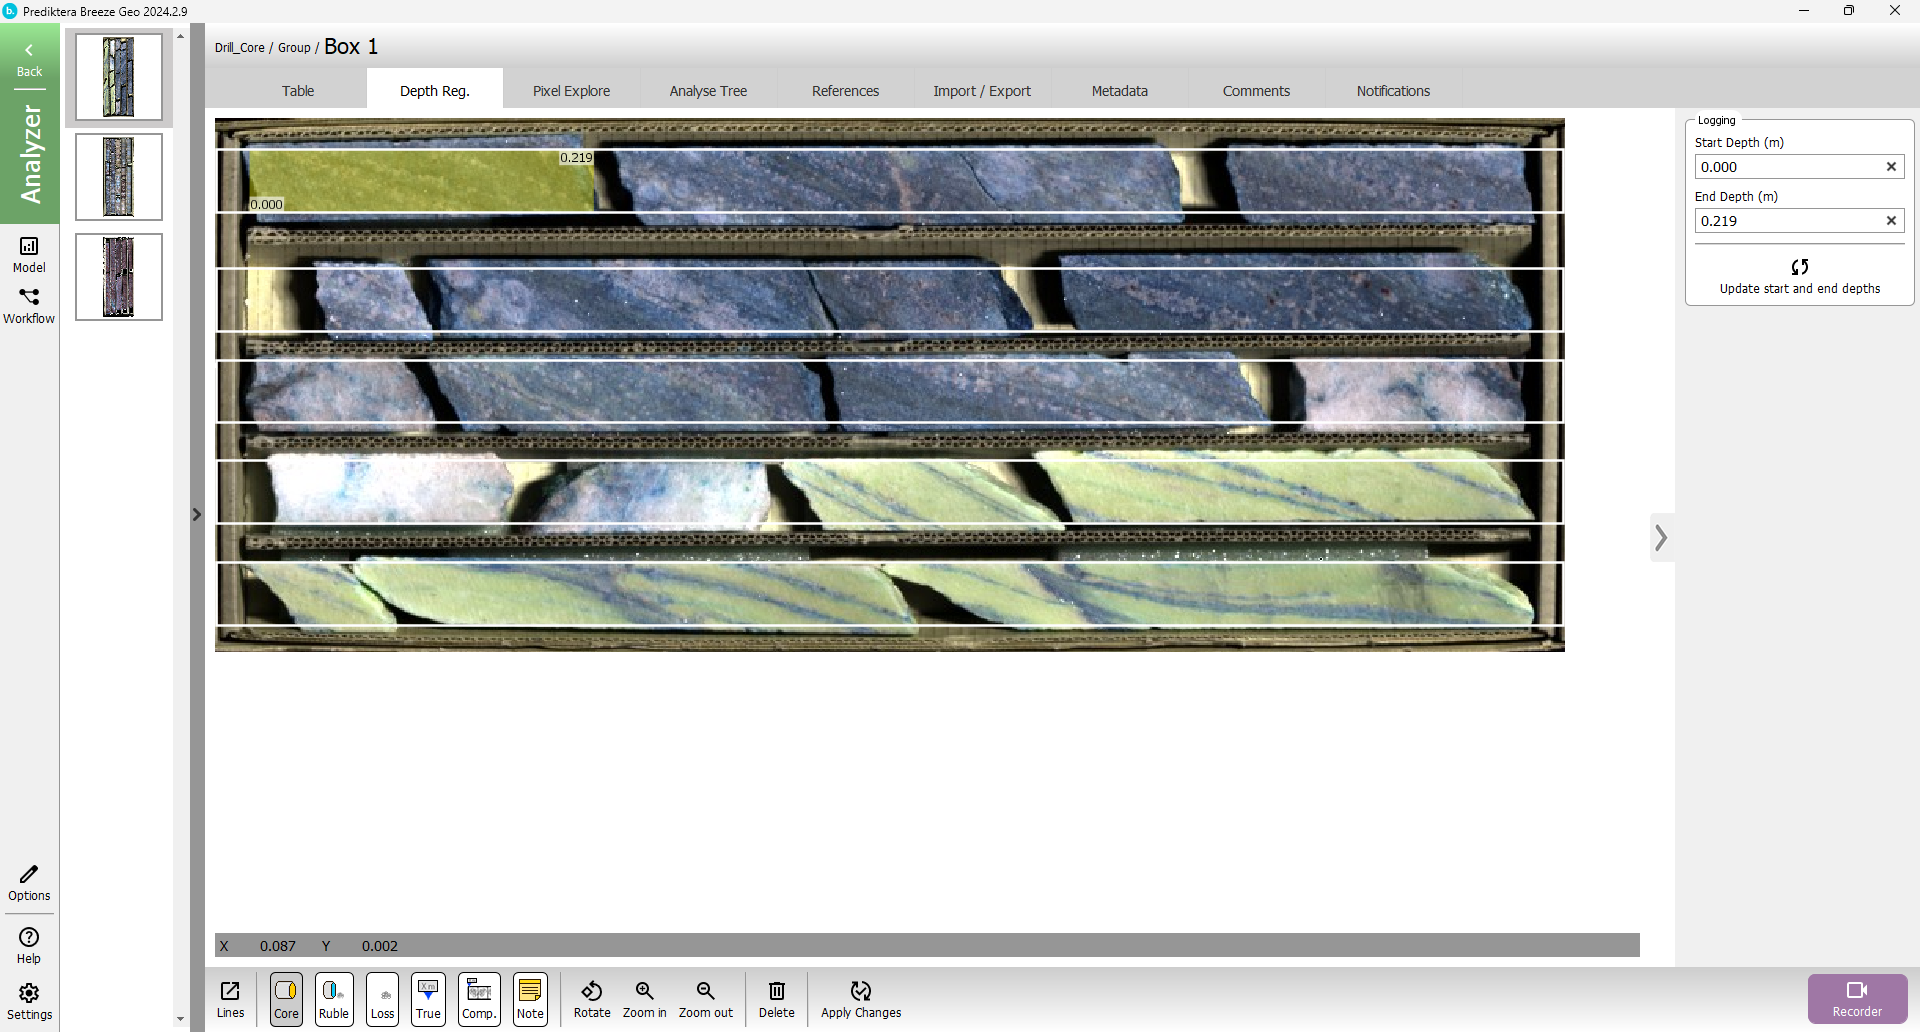Add a Note annotation

[530, 998]
